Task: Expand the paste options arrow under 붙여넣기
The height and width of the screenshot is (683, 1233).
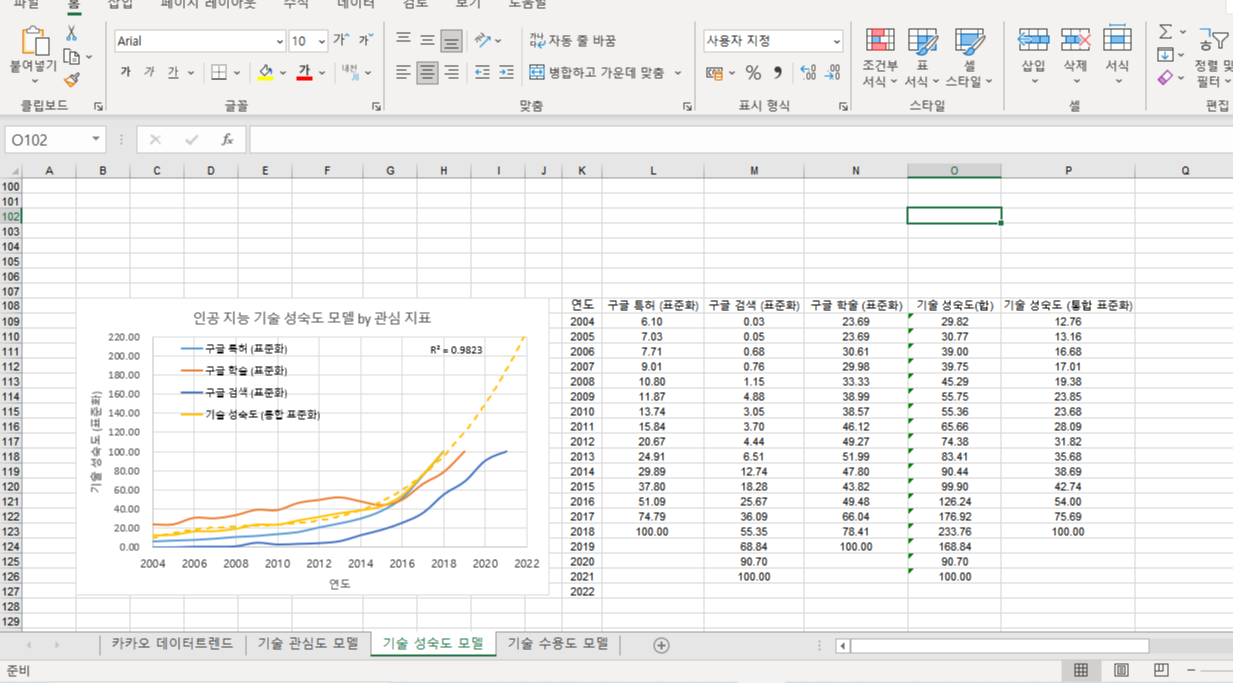Action: [35, 82]
